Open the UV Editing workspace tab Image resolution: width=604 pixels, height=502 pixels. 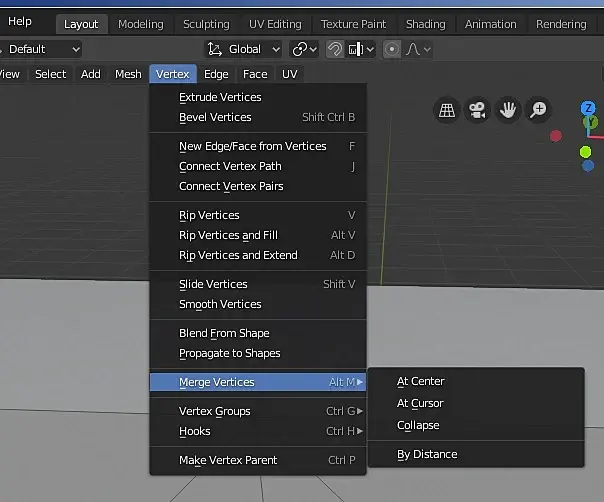coord(275,24)
